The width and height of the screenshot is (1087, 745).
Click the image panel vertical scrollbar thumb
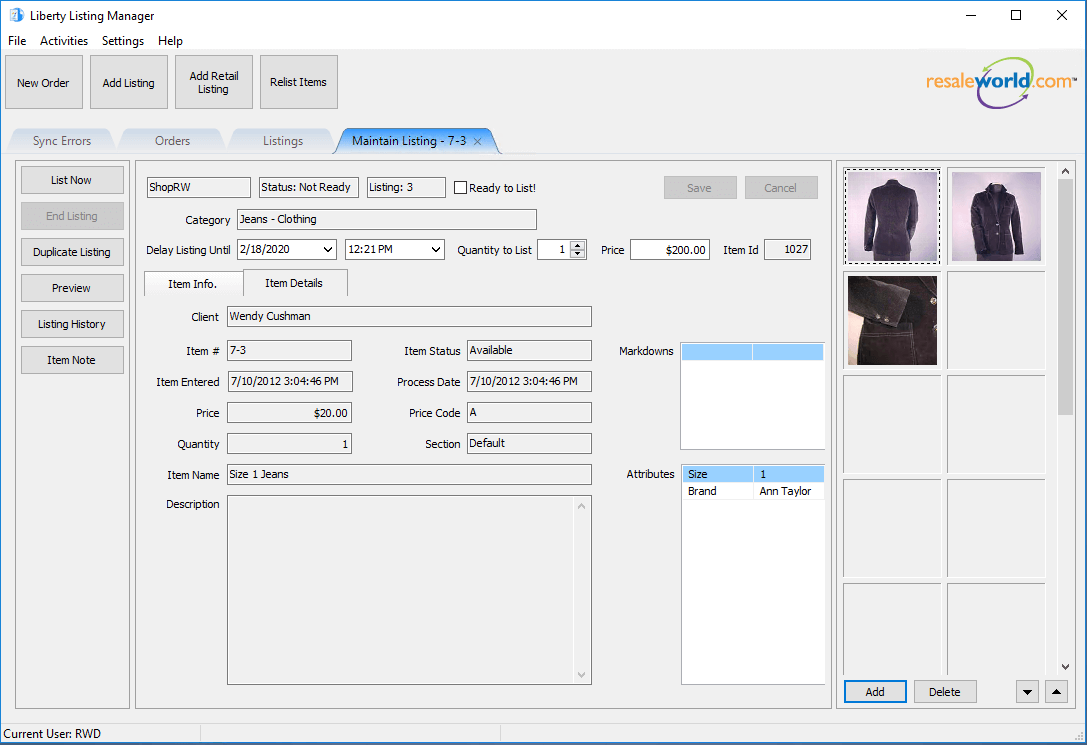click(x=1065, y=297)
